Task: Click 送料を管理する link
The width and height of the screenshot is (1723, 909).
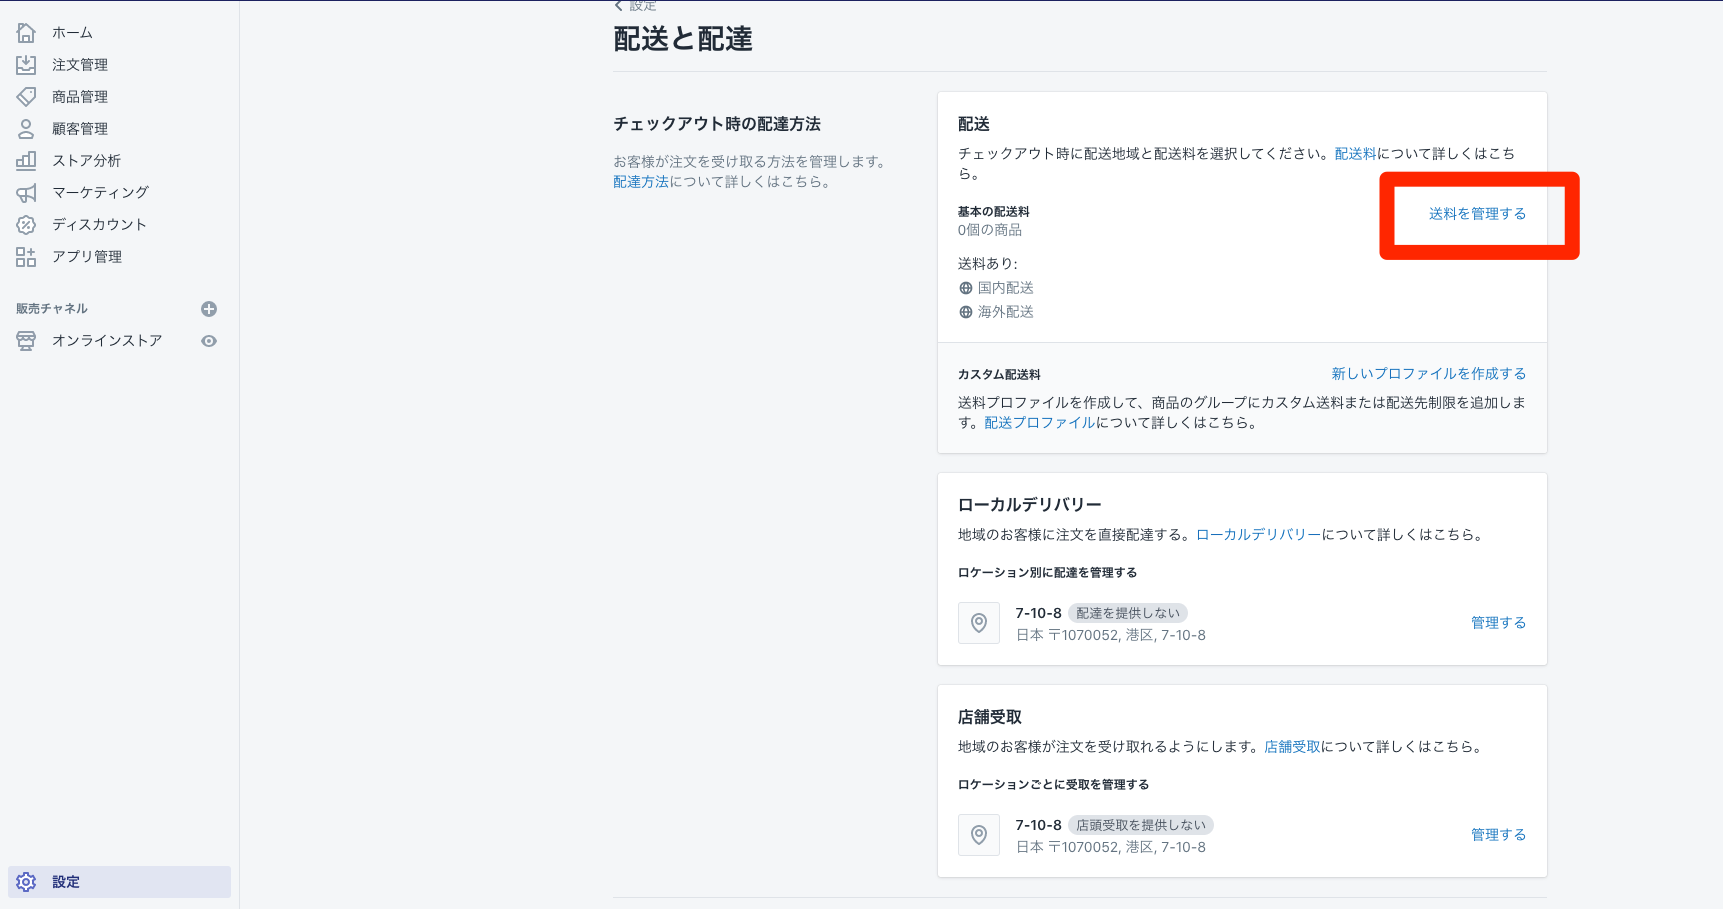Action: coord(1477,214)
